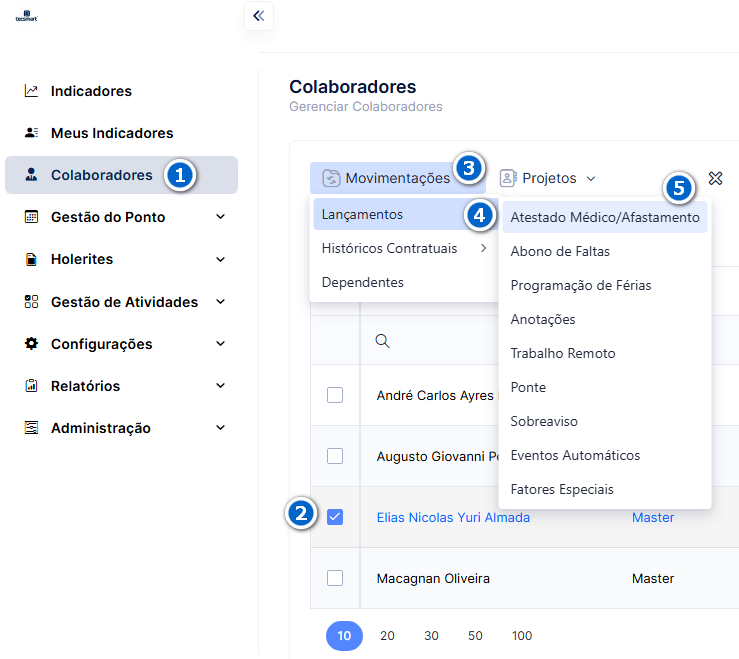739x659 pixels.
Task: Open Colaboradores in sidebar
Action: pos(121,175)
